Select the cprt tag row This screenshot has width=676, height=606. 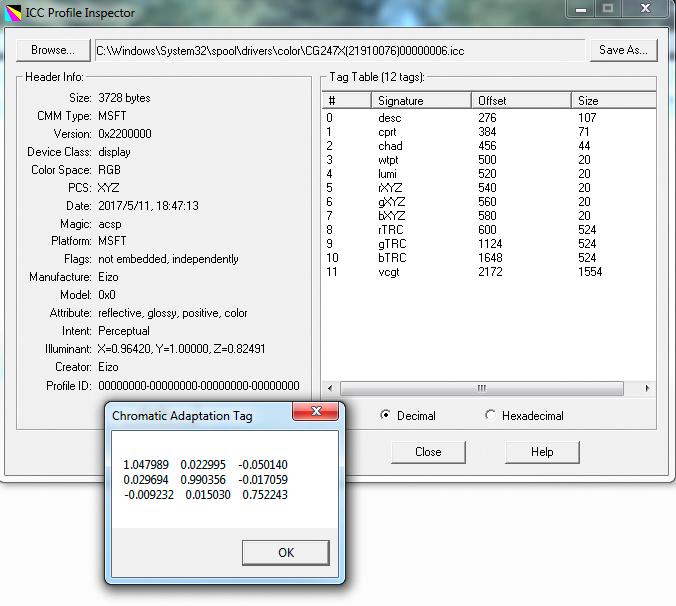(489, 132)
